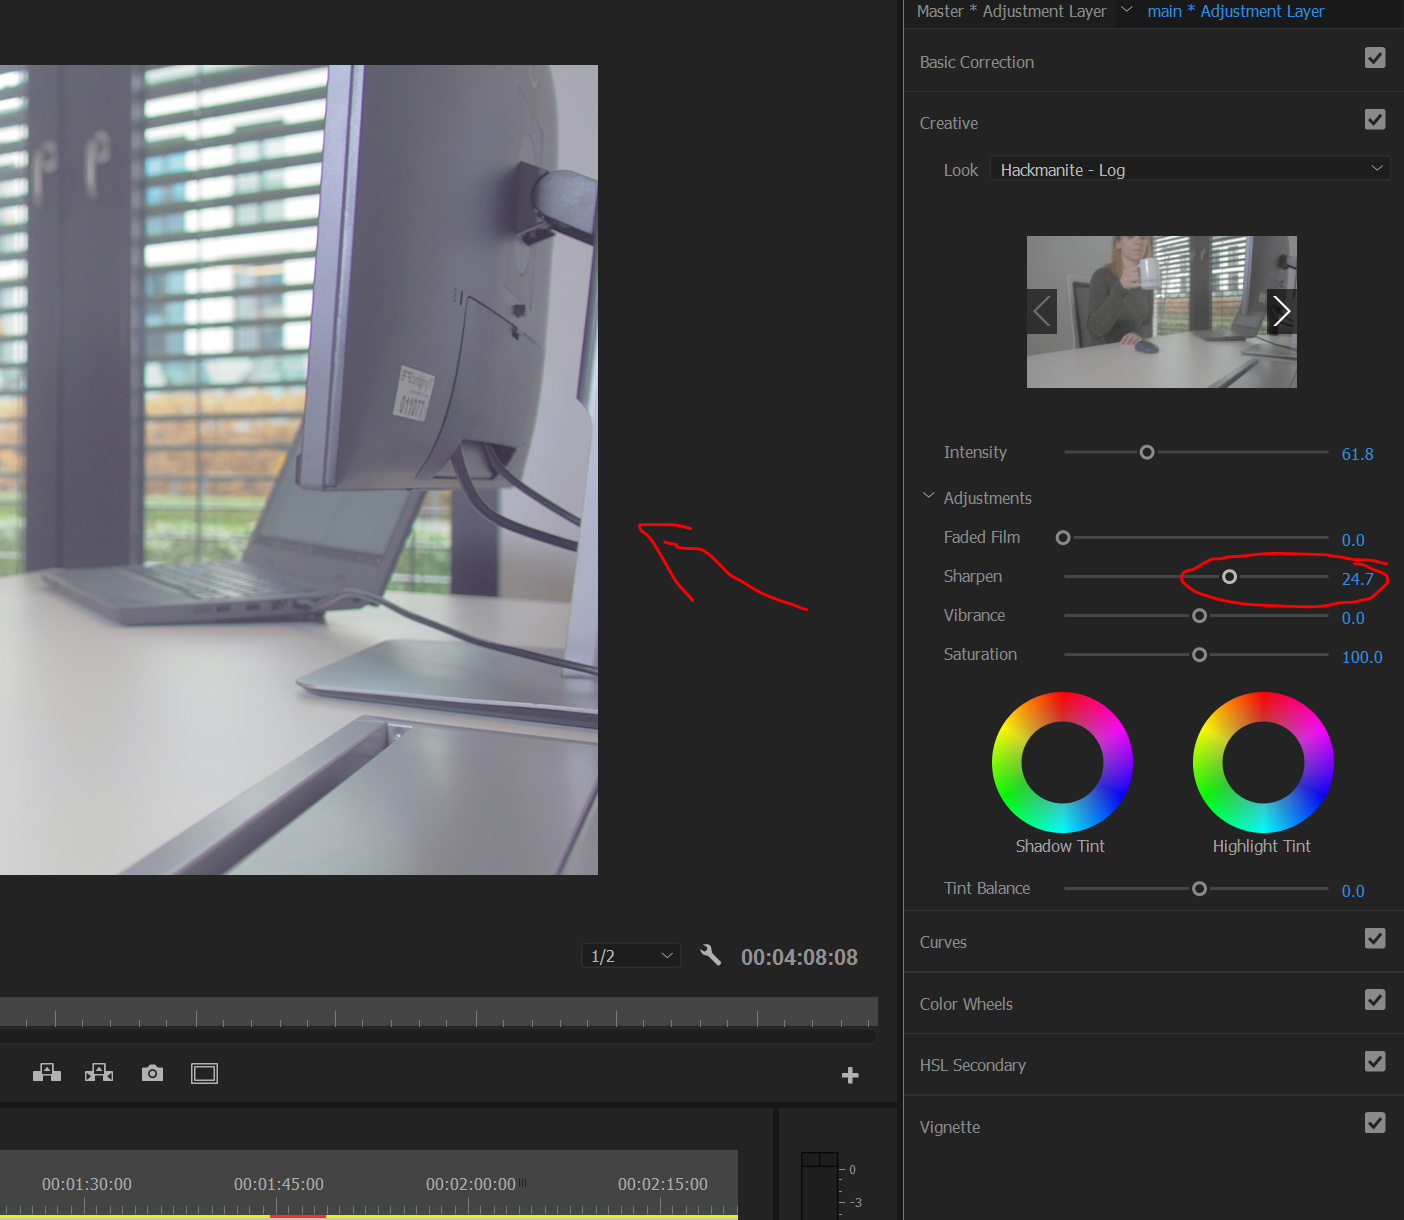Click timeline ruler at 00:01:45:00

coord(279,1184)
